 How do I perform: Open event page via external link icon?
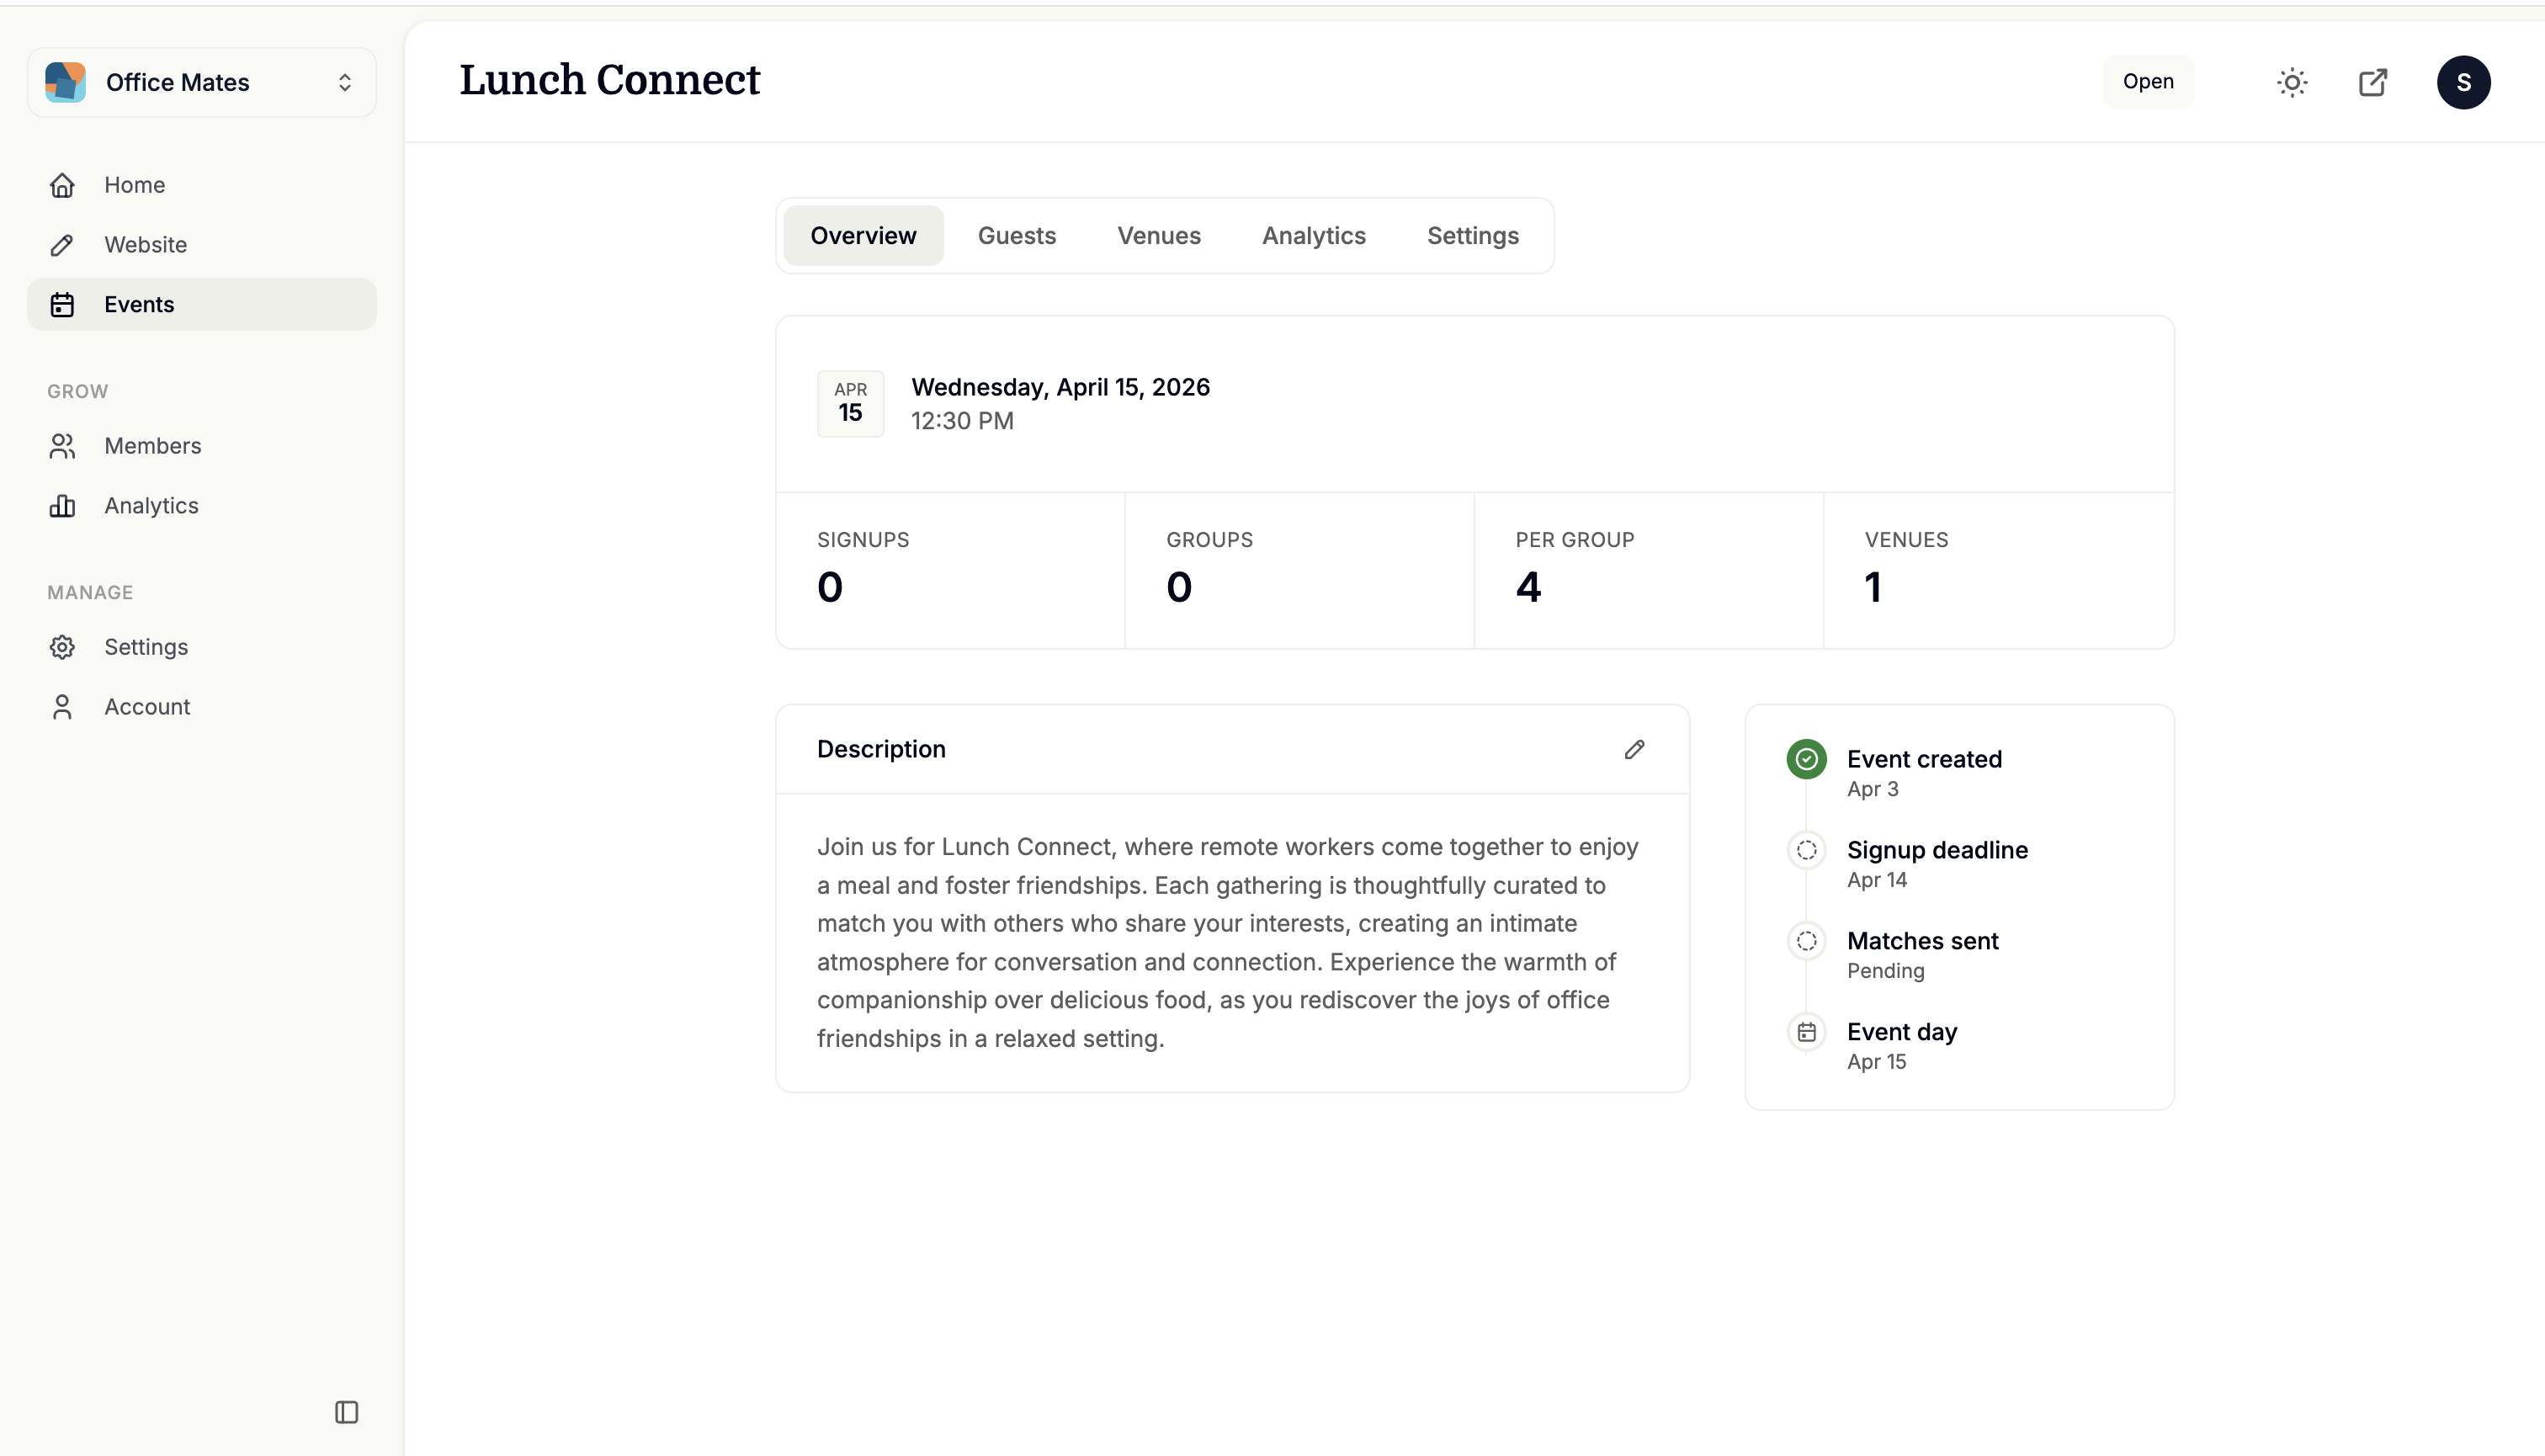2373,82
